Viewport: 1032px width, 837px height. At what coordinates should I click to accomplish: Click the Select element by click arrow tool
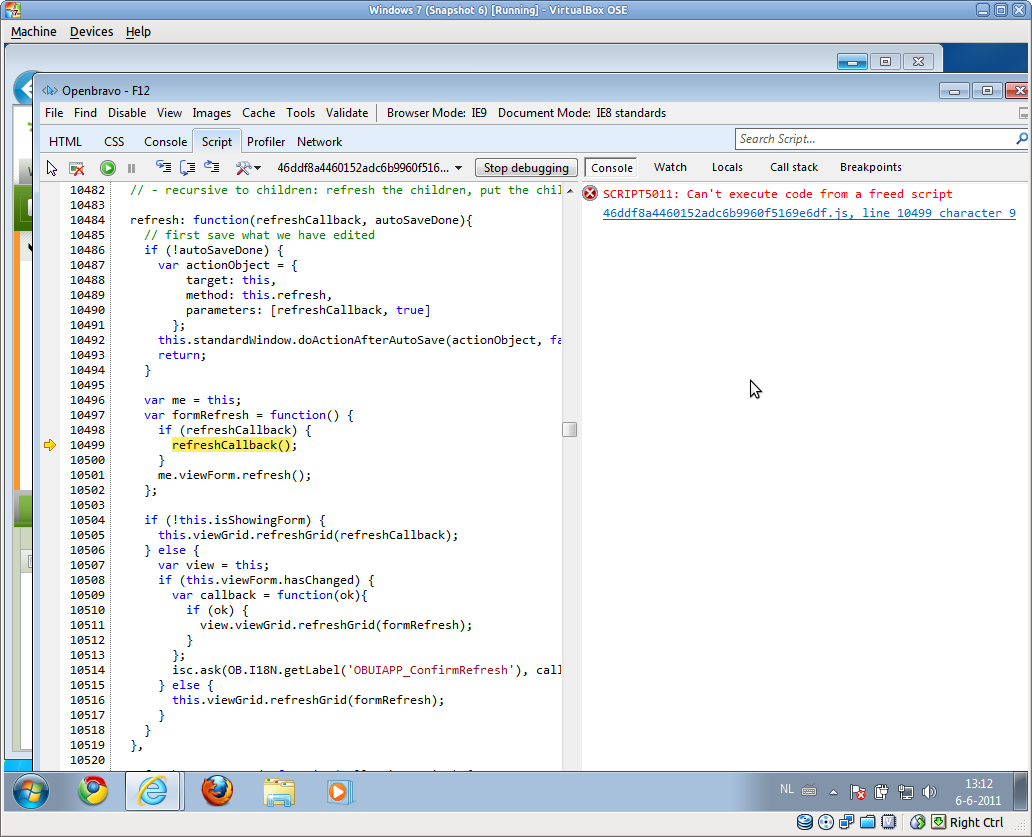[x=53, y=168]
